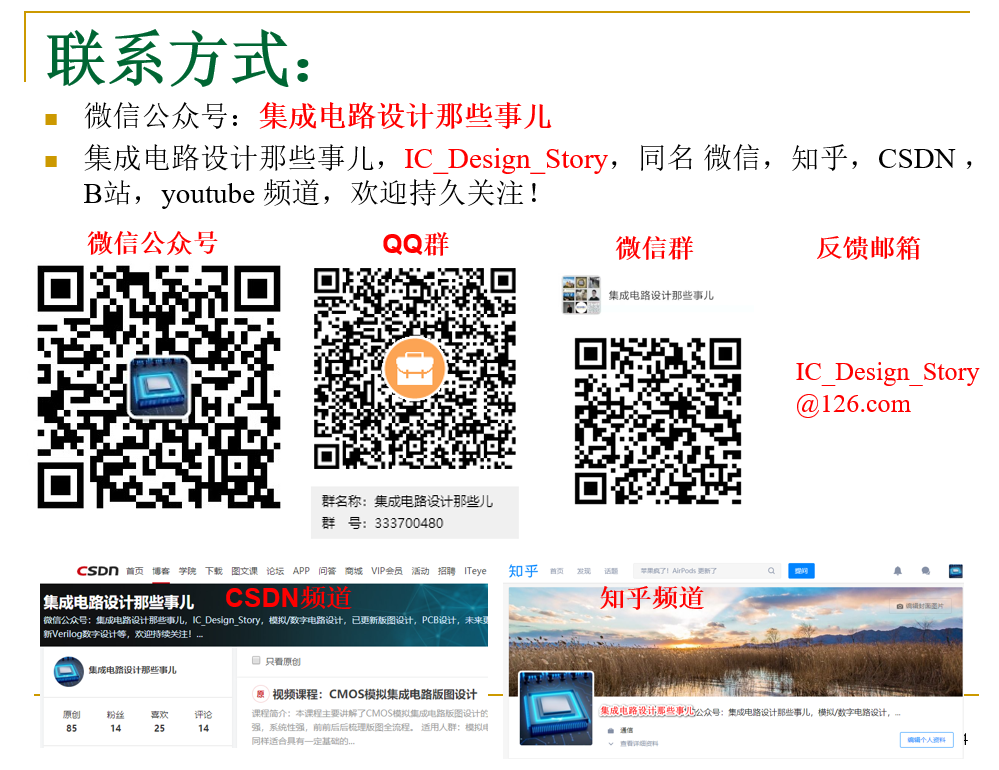Click the WeChat group QR code
The width and height of the screenshot is (999, 770).
tap(658, 421)
